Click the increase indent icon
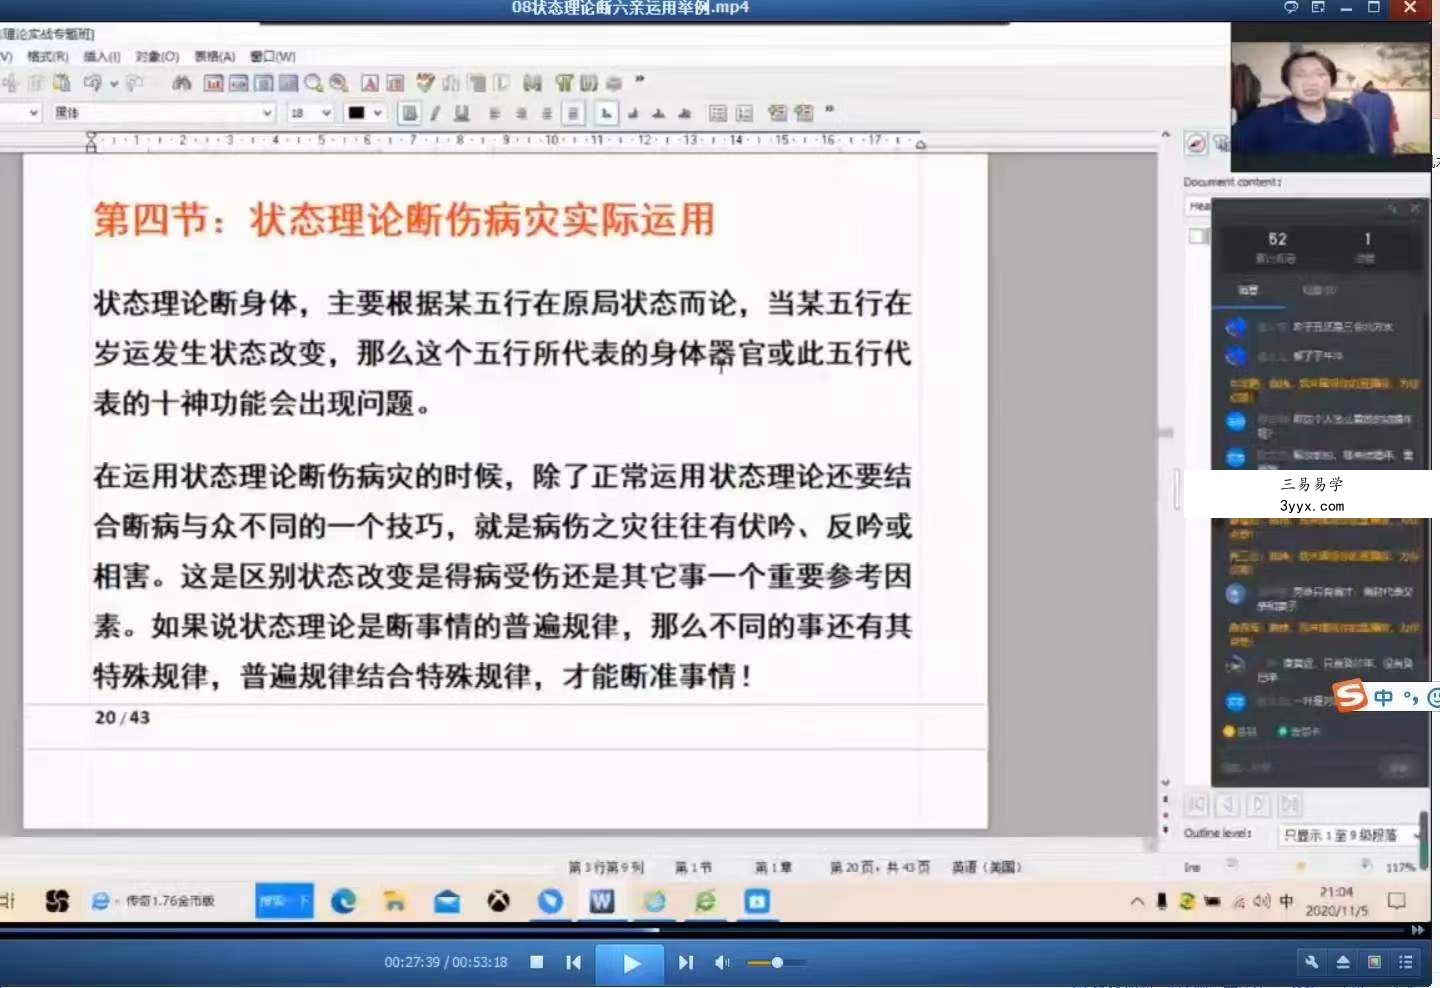The height and width of the screenshot is (988, 1440). [x=803, y=113]
